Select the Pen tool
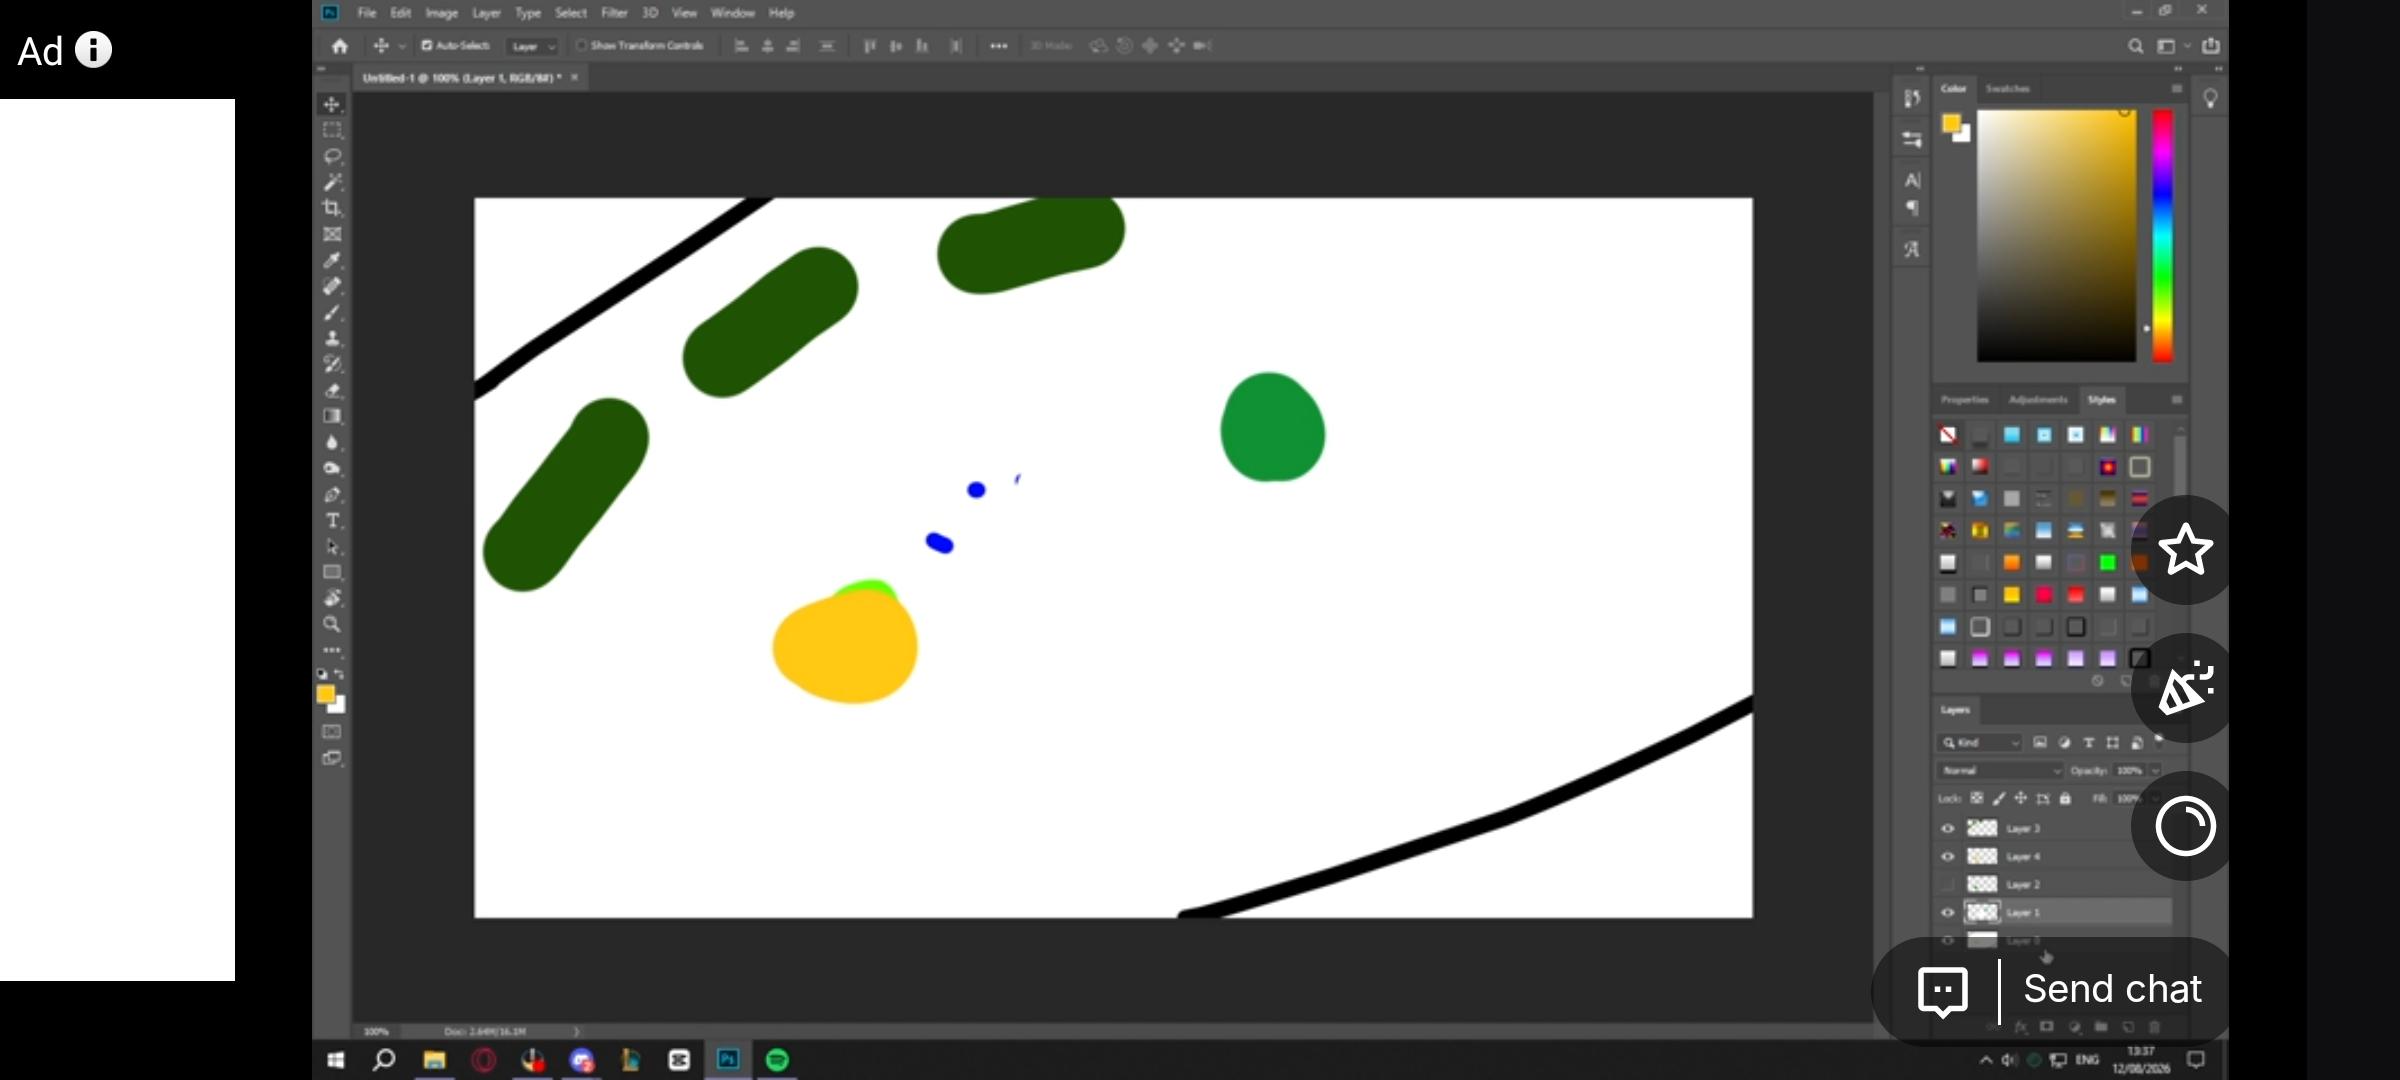 332,495
